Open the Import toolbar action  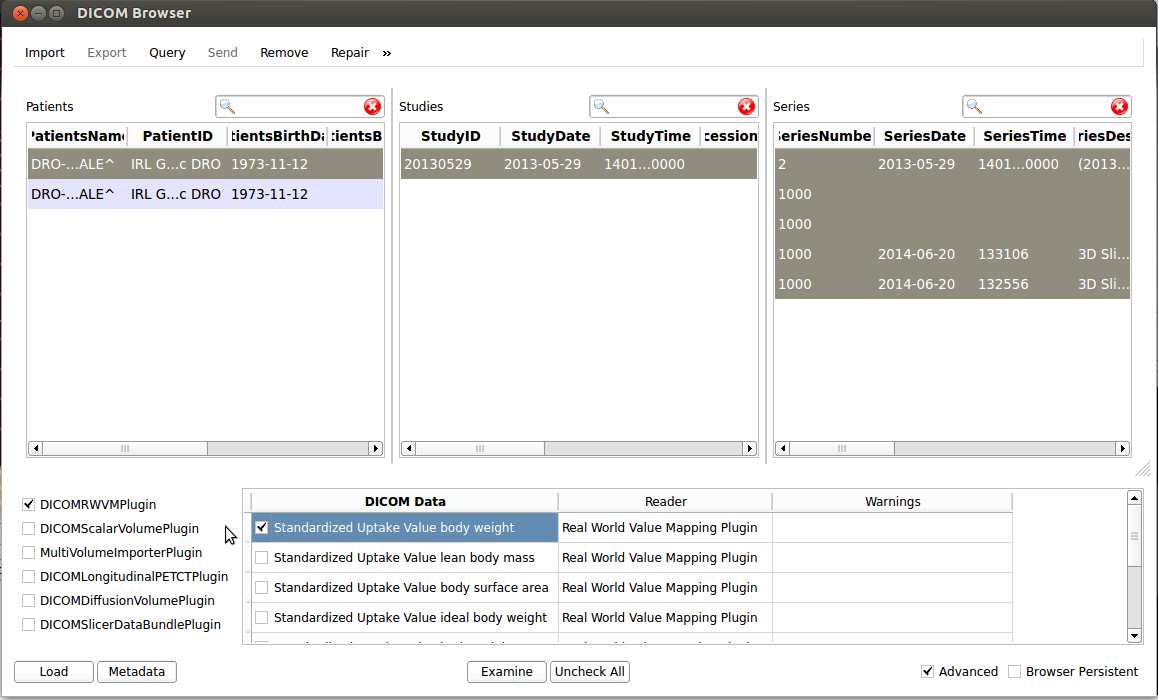click(x=45, y=53)
